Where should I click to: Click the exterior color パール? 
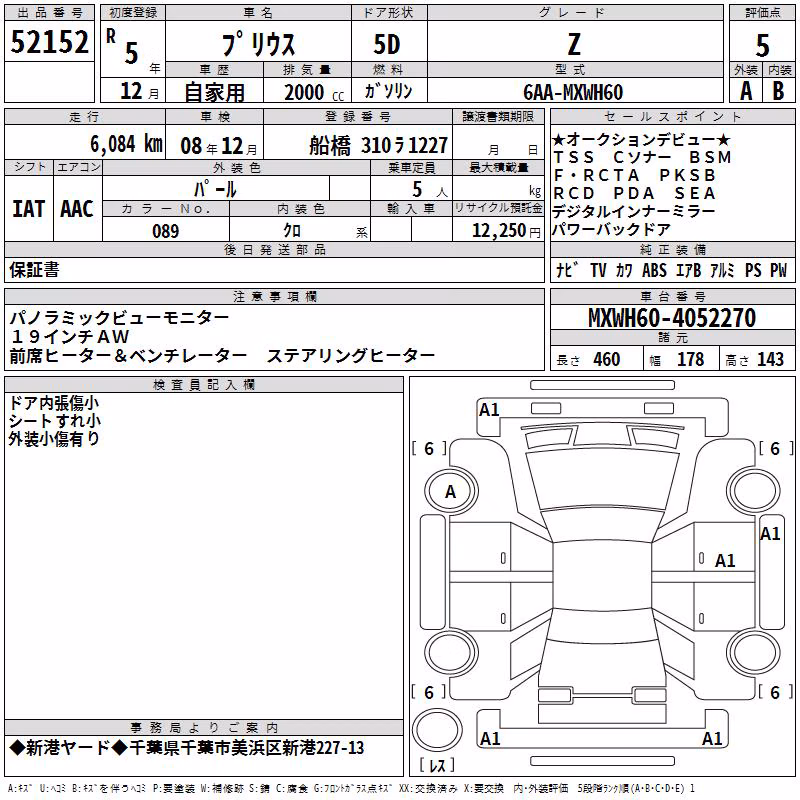click(215, 189)
